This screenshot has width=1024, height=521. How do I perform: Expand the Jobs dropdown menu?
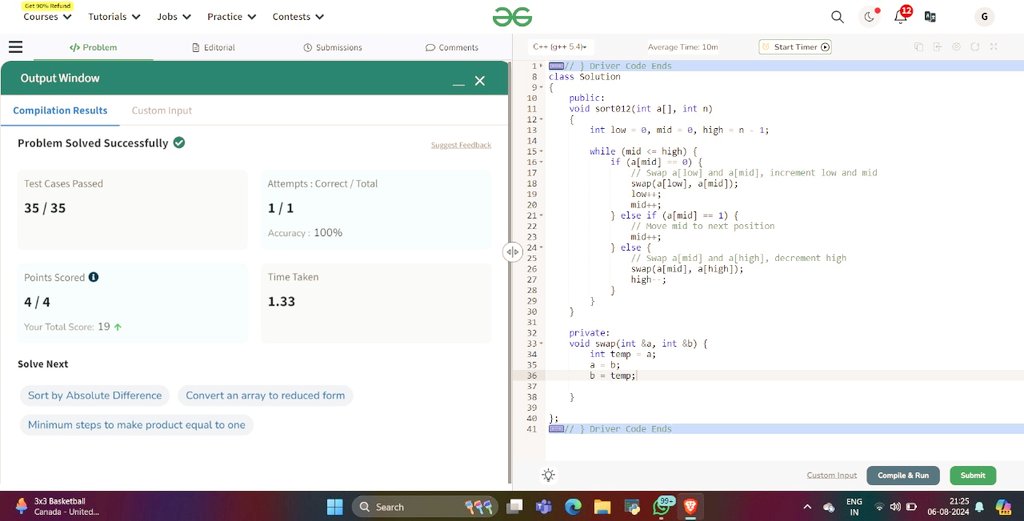click(x=174, y=17)
